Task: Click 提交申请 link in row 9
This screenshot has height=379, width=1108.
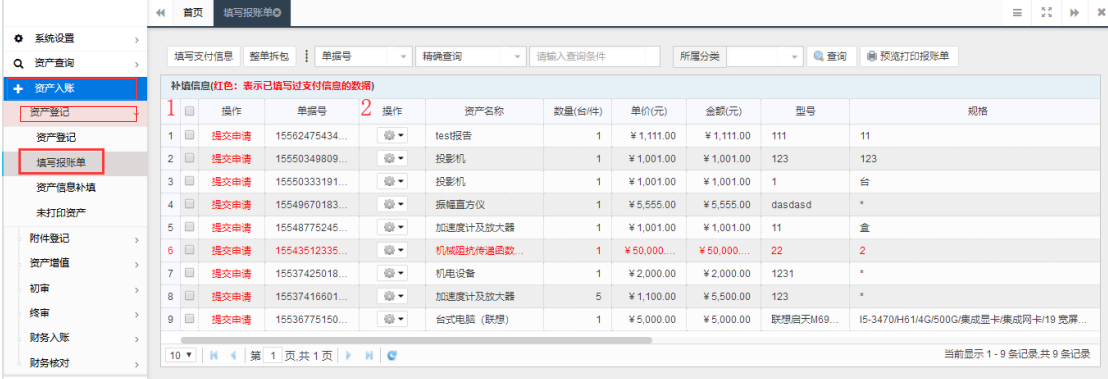Action: (x=232, y=320)
